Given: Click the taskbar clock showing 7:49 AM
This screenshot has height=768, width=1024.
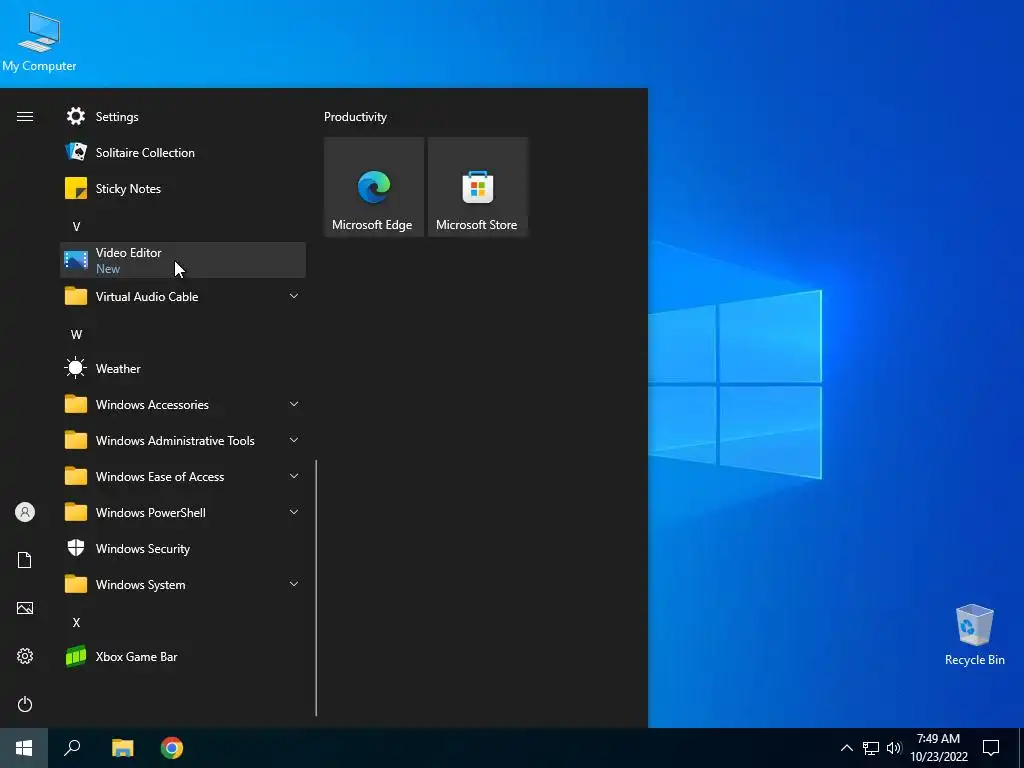Looking at the screenshot, I should tap(938, 748).
